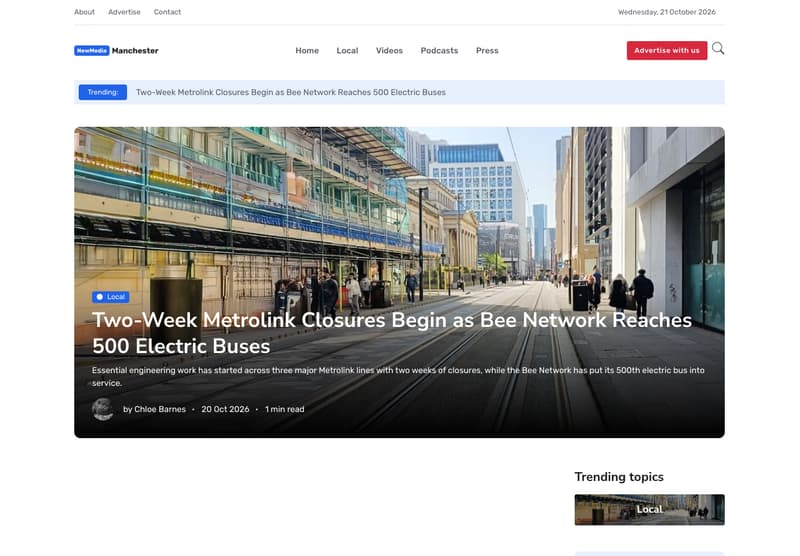Click the NewMedia Manchester logo

[x=116, y=50]
